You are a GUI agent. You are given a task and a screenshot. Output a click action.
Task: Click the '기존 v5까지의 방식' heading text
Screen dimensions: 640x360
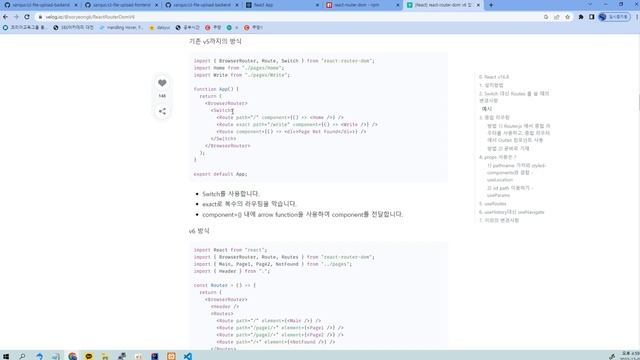215,41
